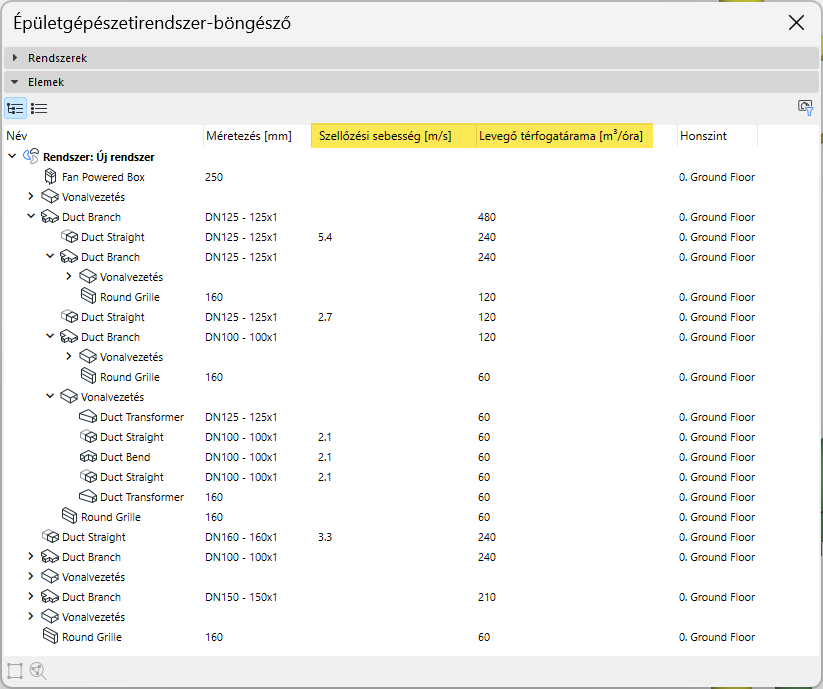Click the Fan Powered Box element icon
The image size is (823, 689).
pyautogui.click(x=51, y=177)
